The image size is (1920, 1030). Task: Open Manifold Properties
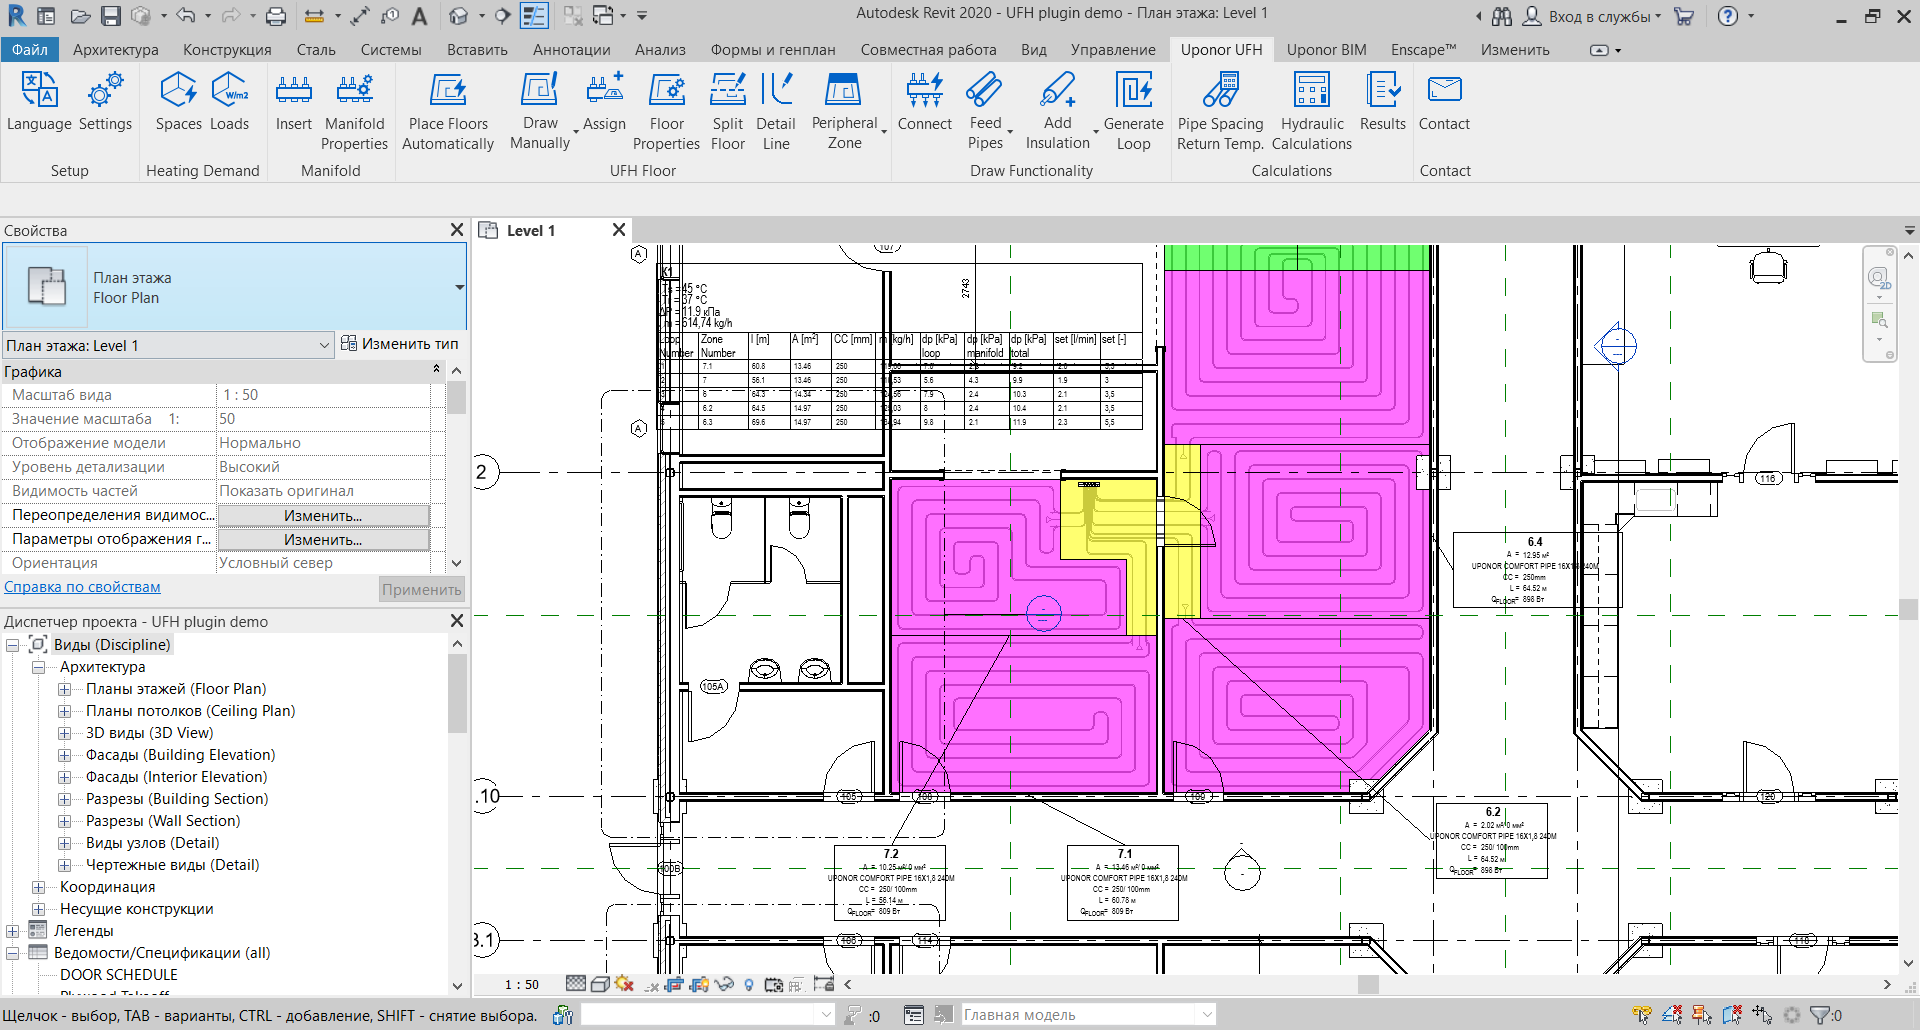point(355,112)
